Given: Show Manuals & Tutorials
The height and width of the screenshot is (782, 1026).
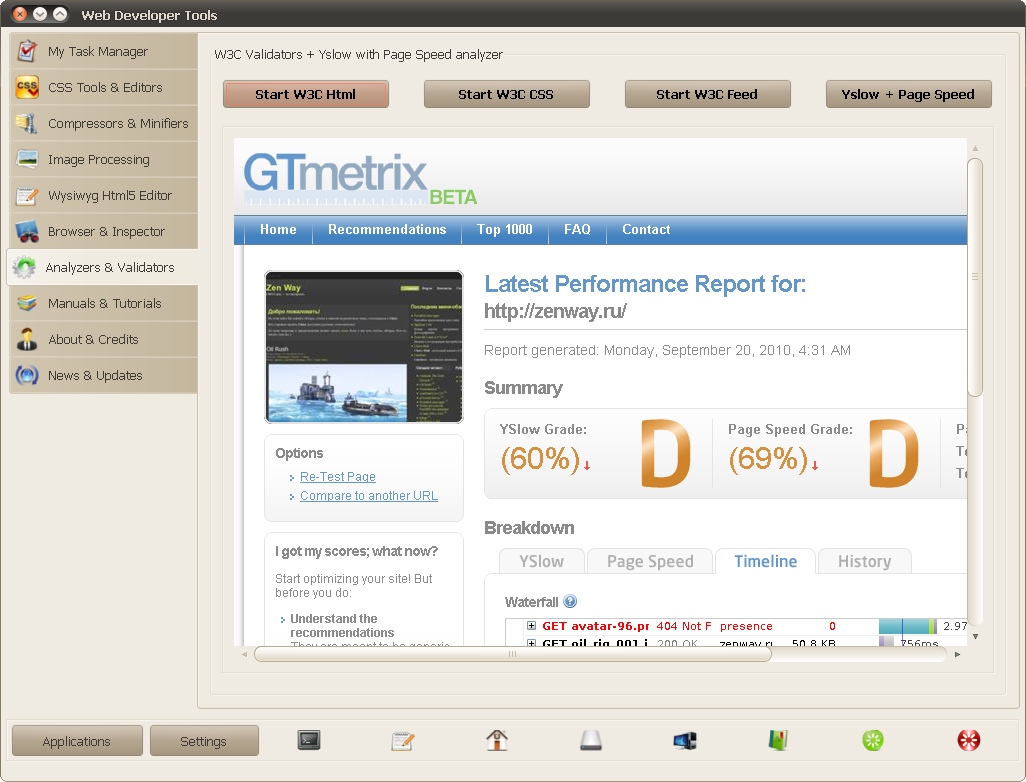Looking at the screenshot, I should [103, 303].
